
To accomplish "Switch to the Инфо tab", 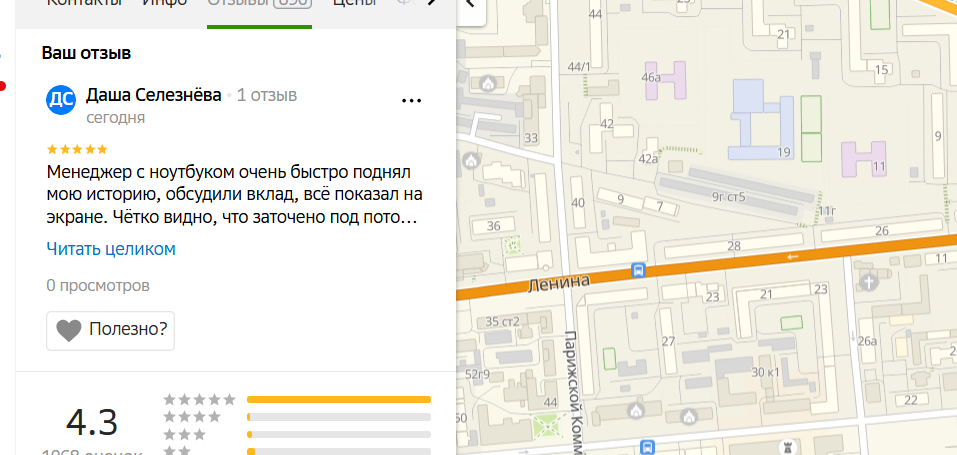I will tap(165, 2).
